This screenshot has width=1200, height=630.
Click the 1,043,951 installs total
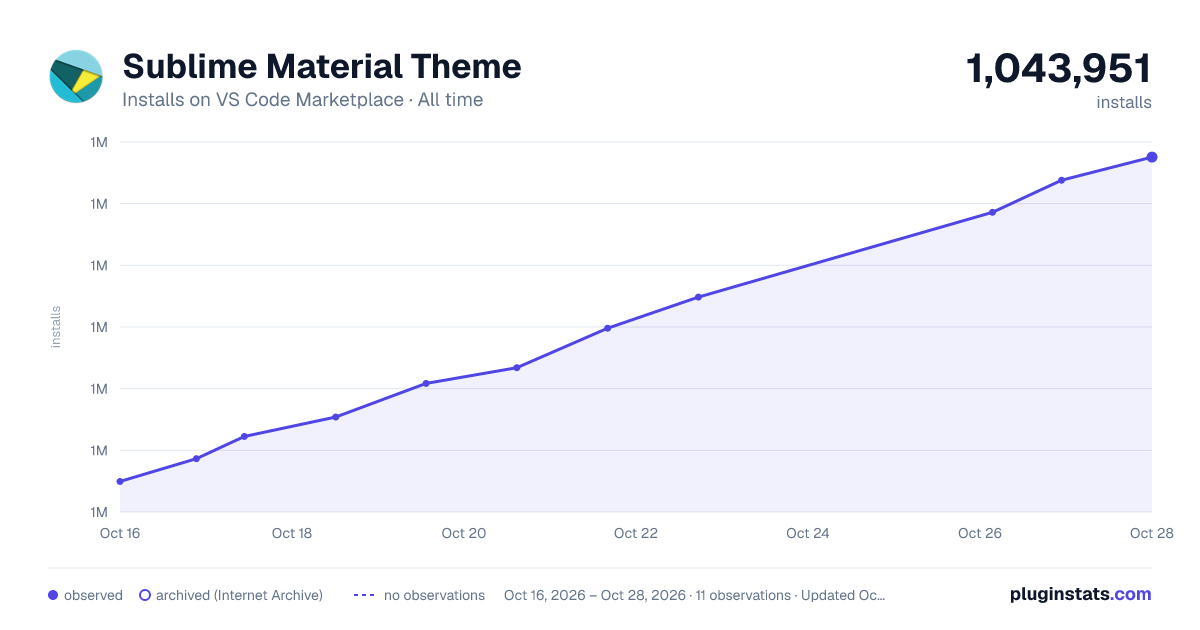(x=1058, y=69)
